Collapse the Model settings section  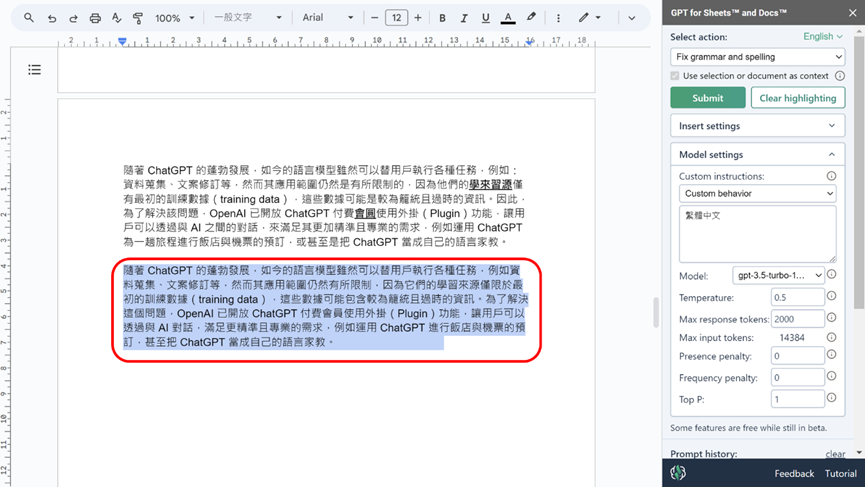757,154
